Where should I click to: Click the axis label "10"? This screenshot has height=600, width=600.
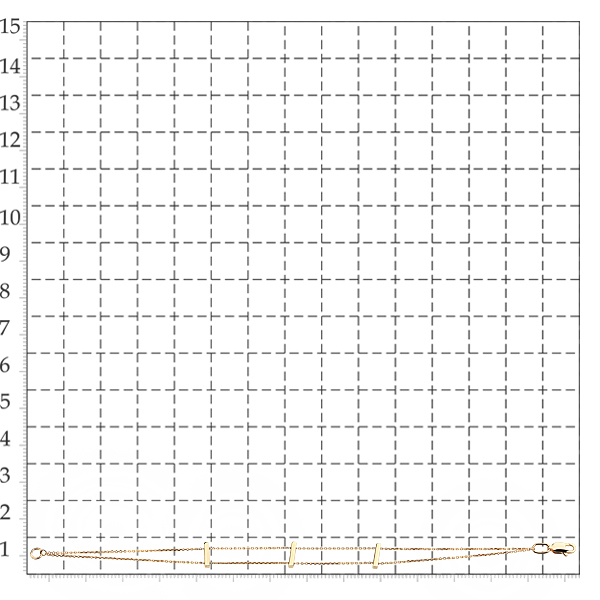click(x=10, y=218)
